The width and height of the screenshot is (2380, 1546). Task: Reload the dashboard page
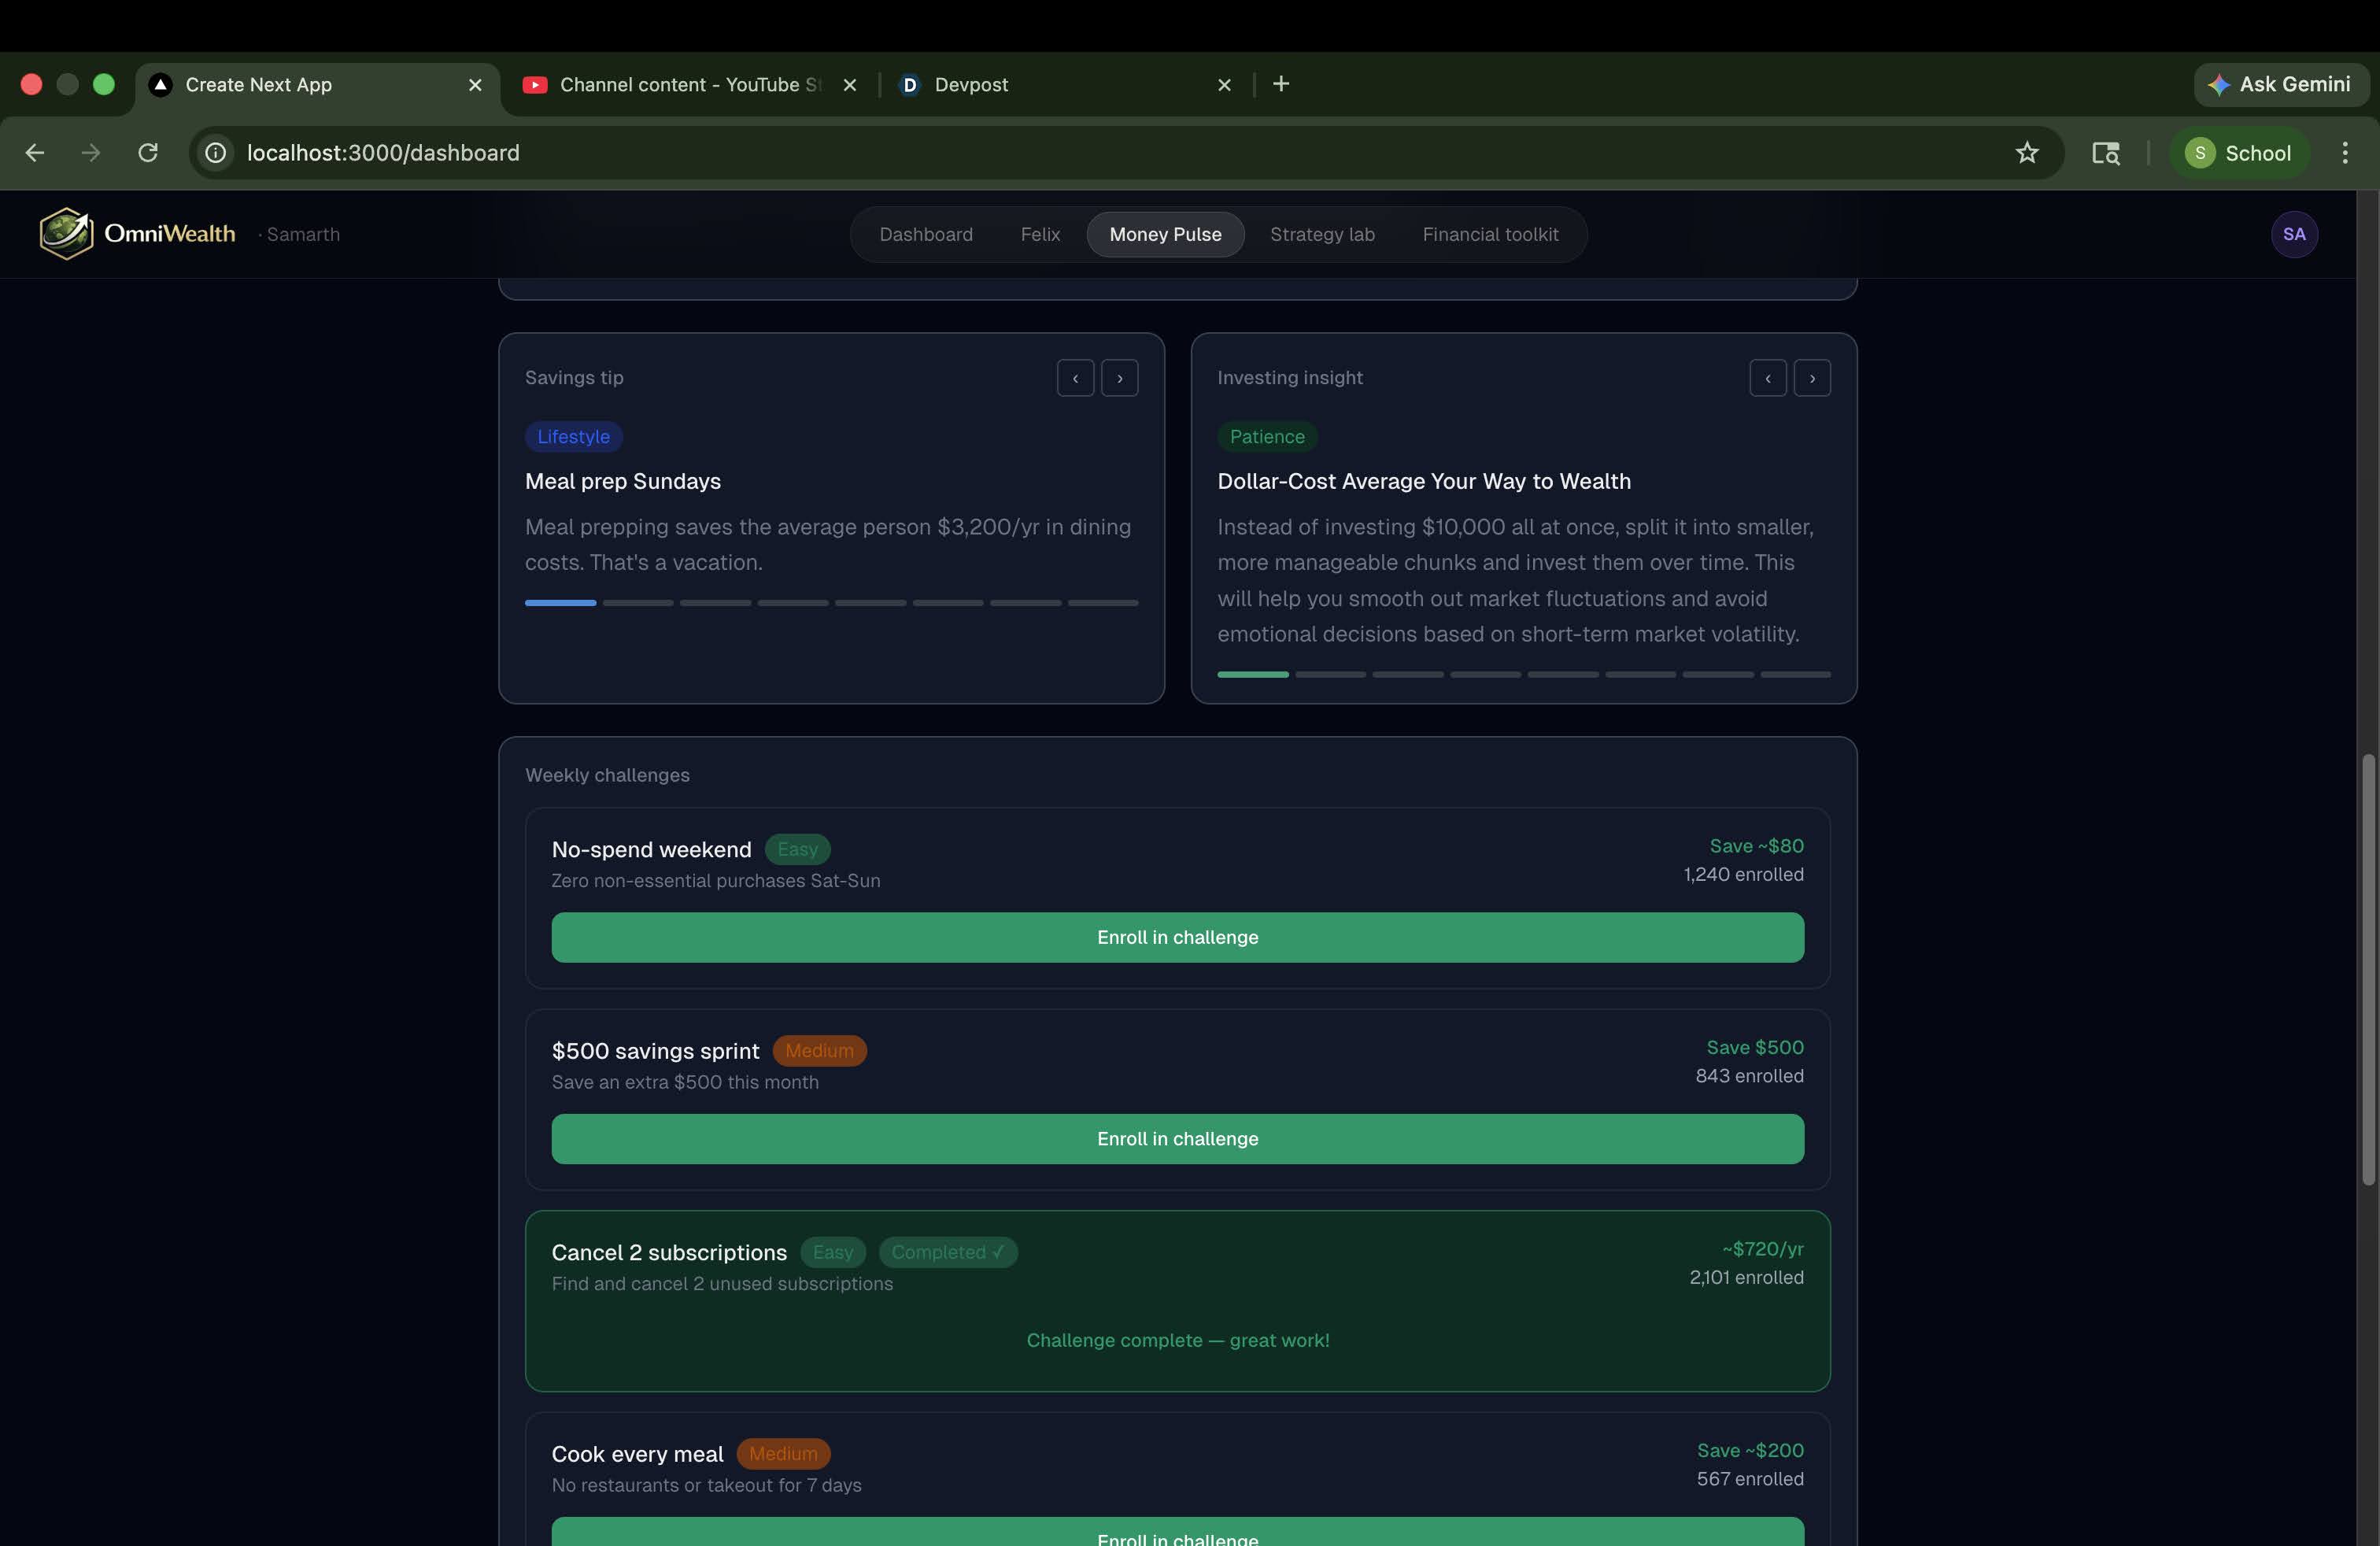click(x=148, y=153)
